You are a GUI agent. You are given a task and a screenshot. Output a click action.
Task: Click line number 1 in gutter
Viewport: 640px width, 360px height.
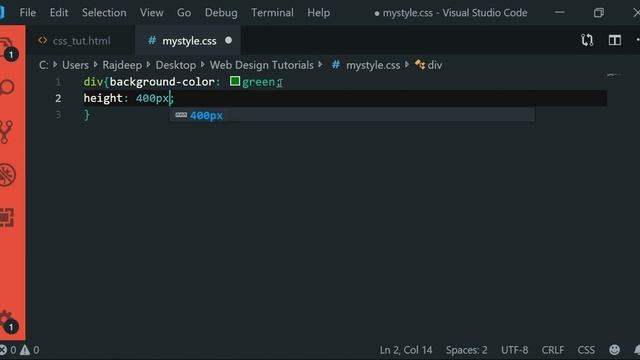[58, 82]
